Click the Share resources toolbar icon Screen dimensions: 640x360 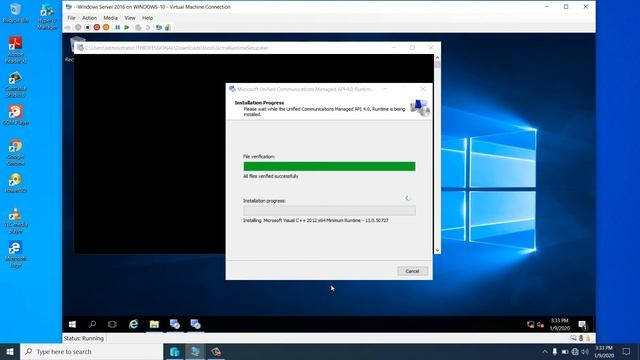coord(168,27)
